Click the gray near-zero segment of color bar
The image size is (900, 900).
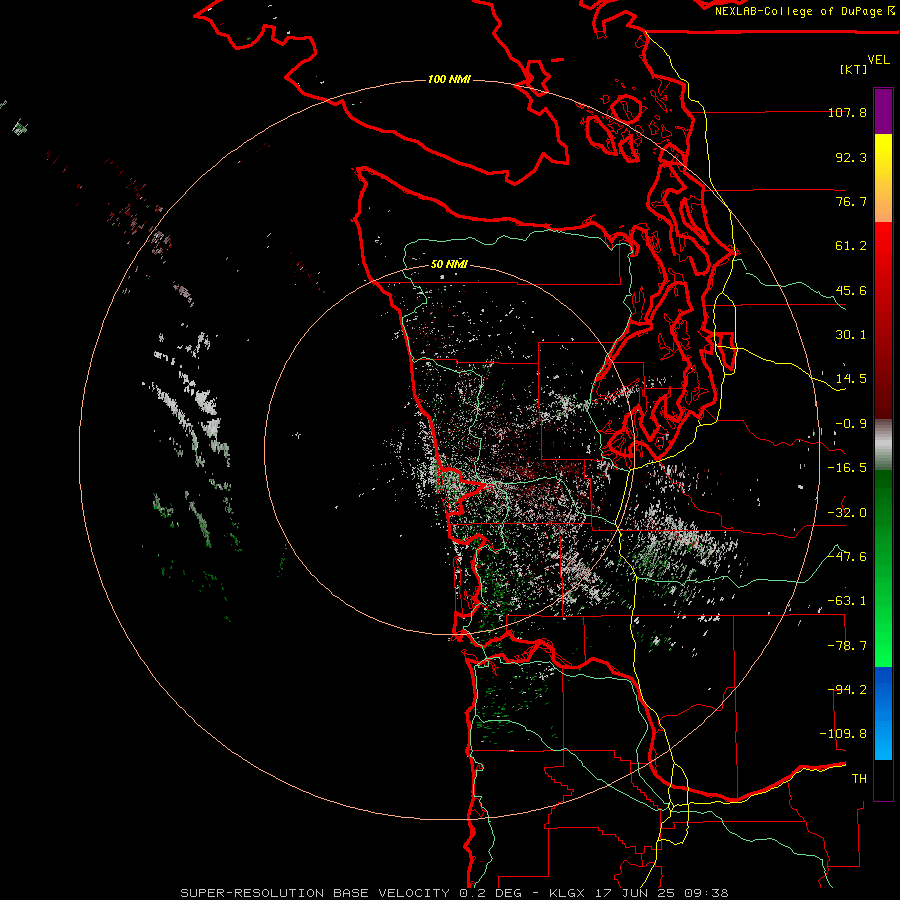[x=883, y=445]
